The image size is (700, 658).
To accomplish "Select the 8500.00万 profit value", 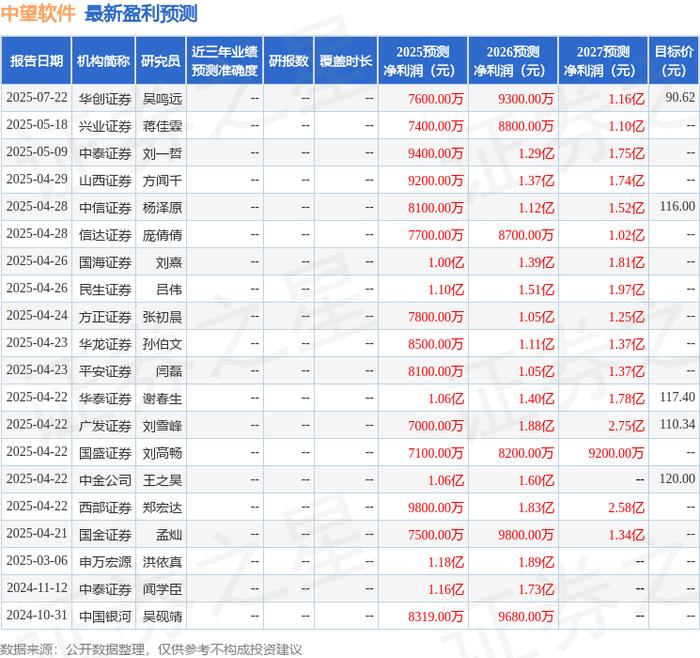I will tap(435, 344).
